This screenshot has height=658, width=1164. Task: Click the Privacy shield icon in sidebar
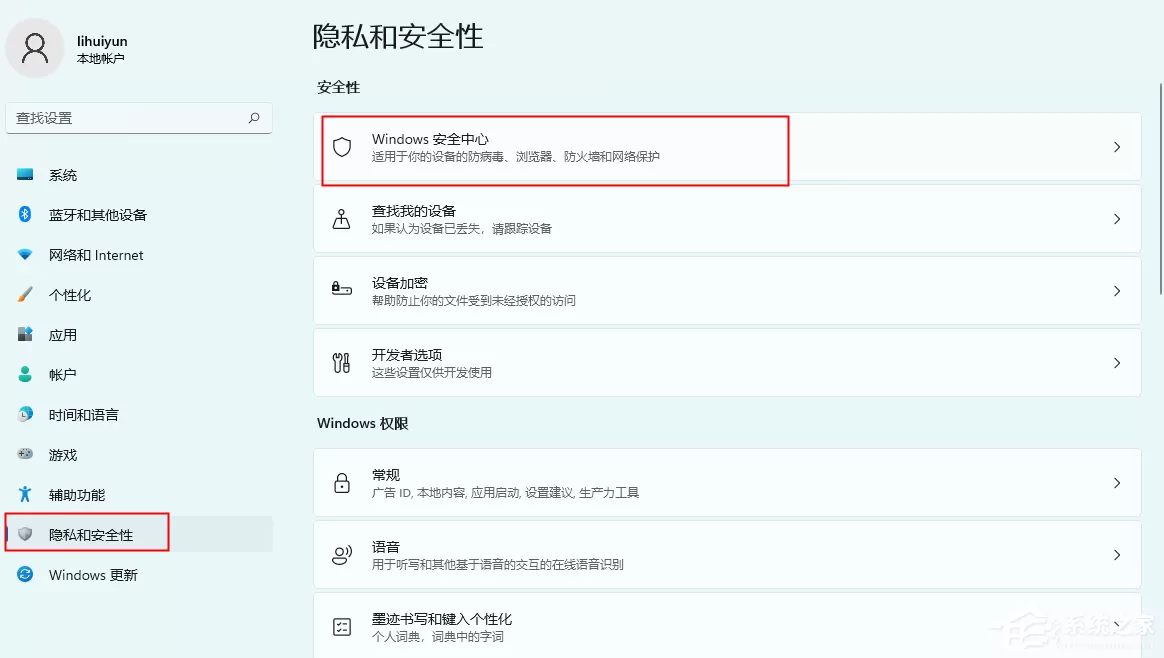coord(25,534)
